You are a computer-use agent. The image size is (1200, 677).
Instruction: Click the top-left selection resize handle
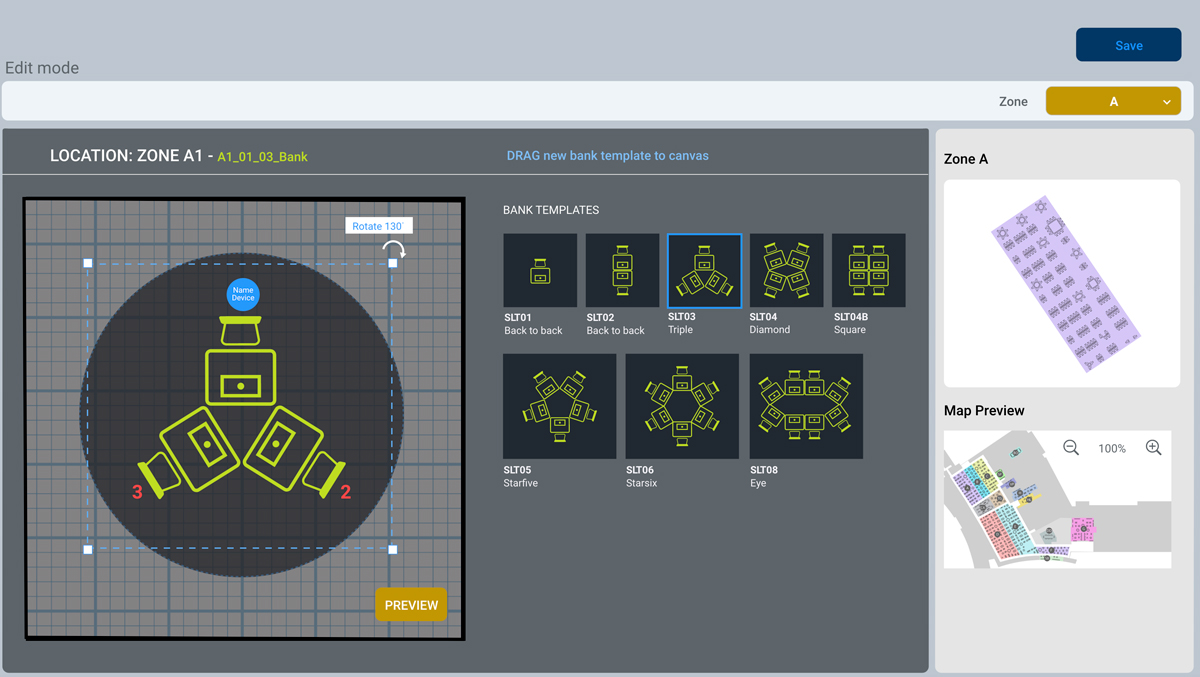click(x=88, y=264)
